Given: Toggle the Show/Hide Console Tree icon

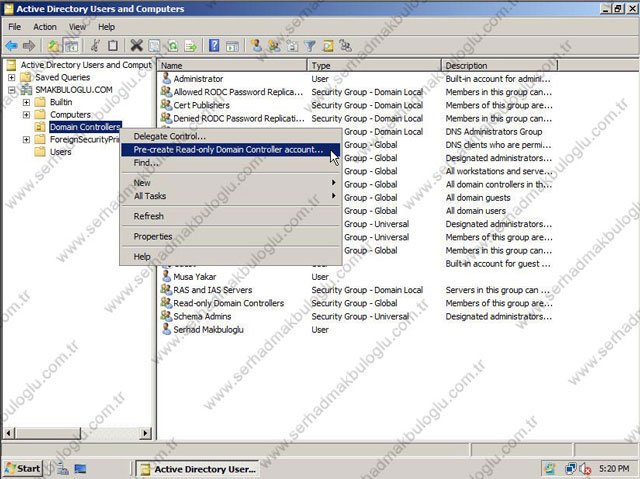Looking at the screenshot, I should [72, 46].
